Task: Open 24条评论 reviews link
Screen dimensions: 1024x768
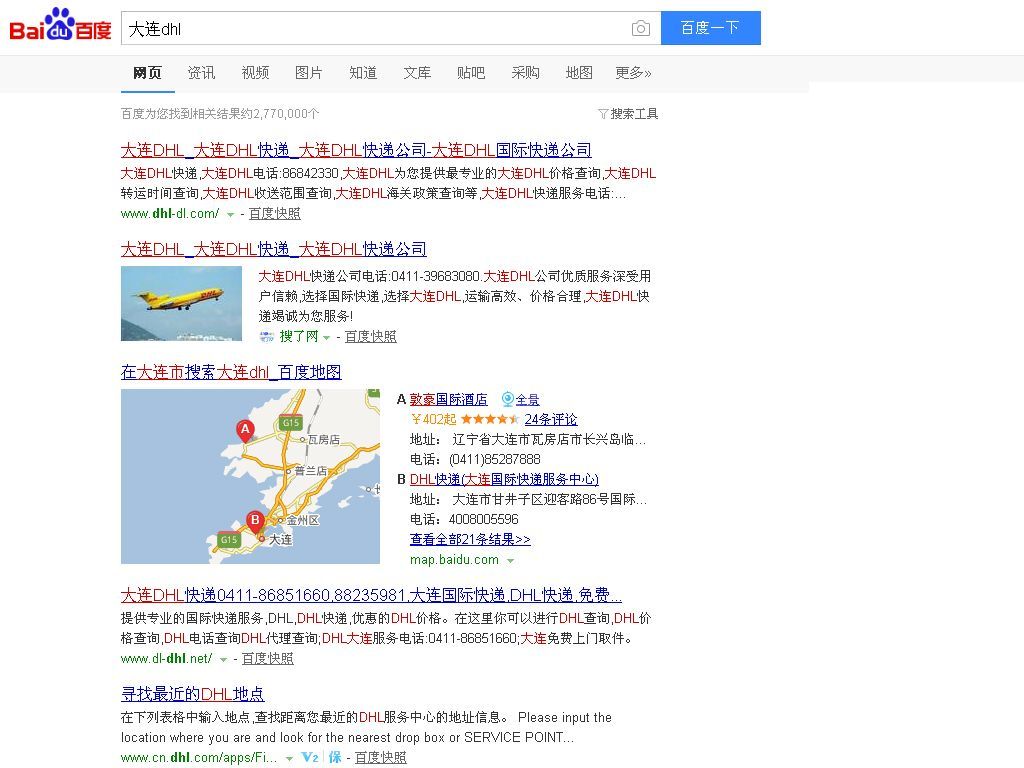Action: pyautogui.click(x=551, y=419)
